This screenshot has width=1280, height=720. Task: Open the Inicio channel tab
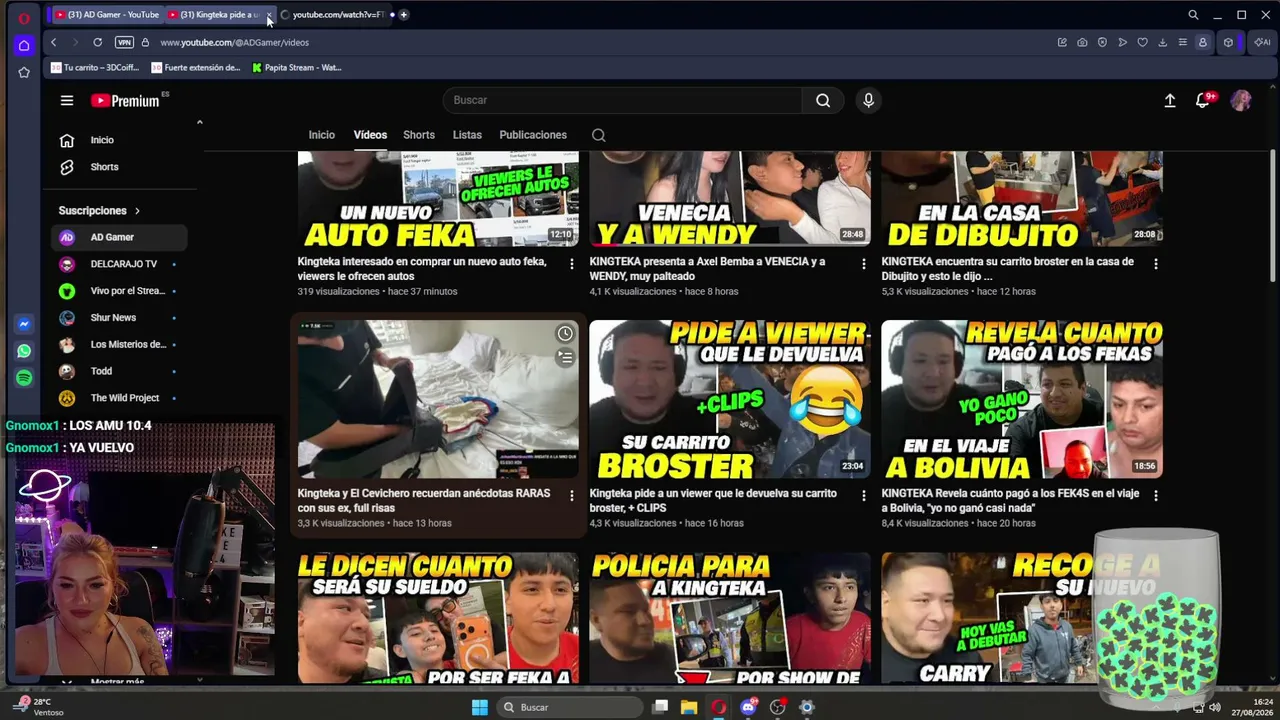(322, 135)
